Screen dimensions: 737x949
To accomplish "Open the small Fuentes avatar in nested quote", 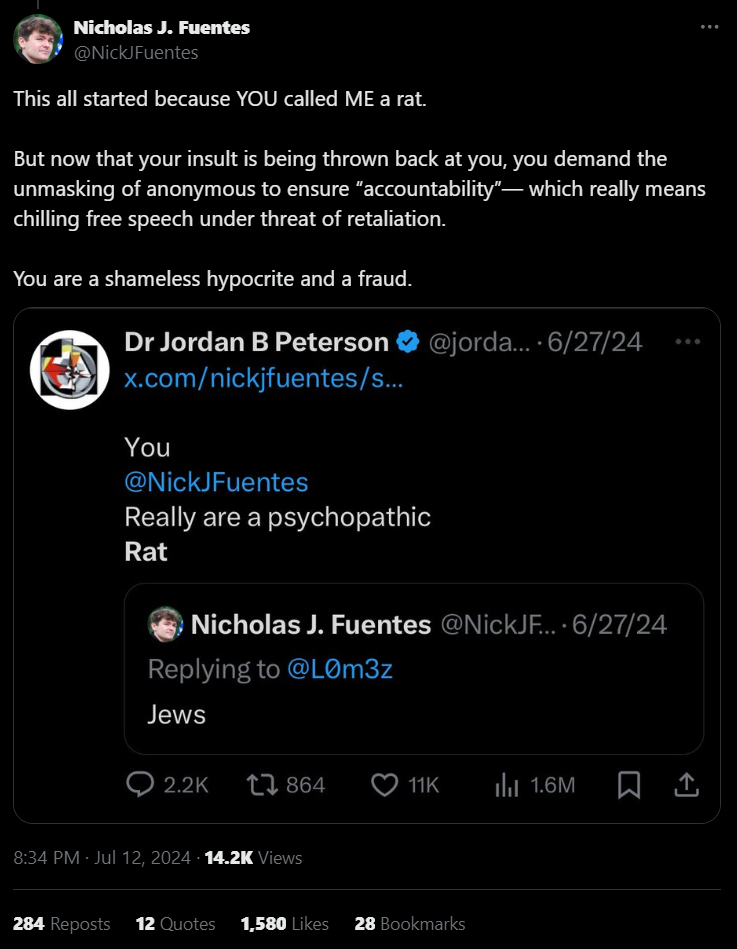I will tap(165, 624).
